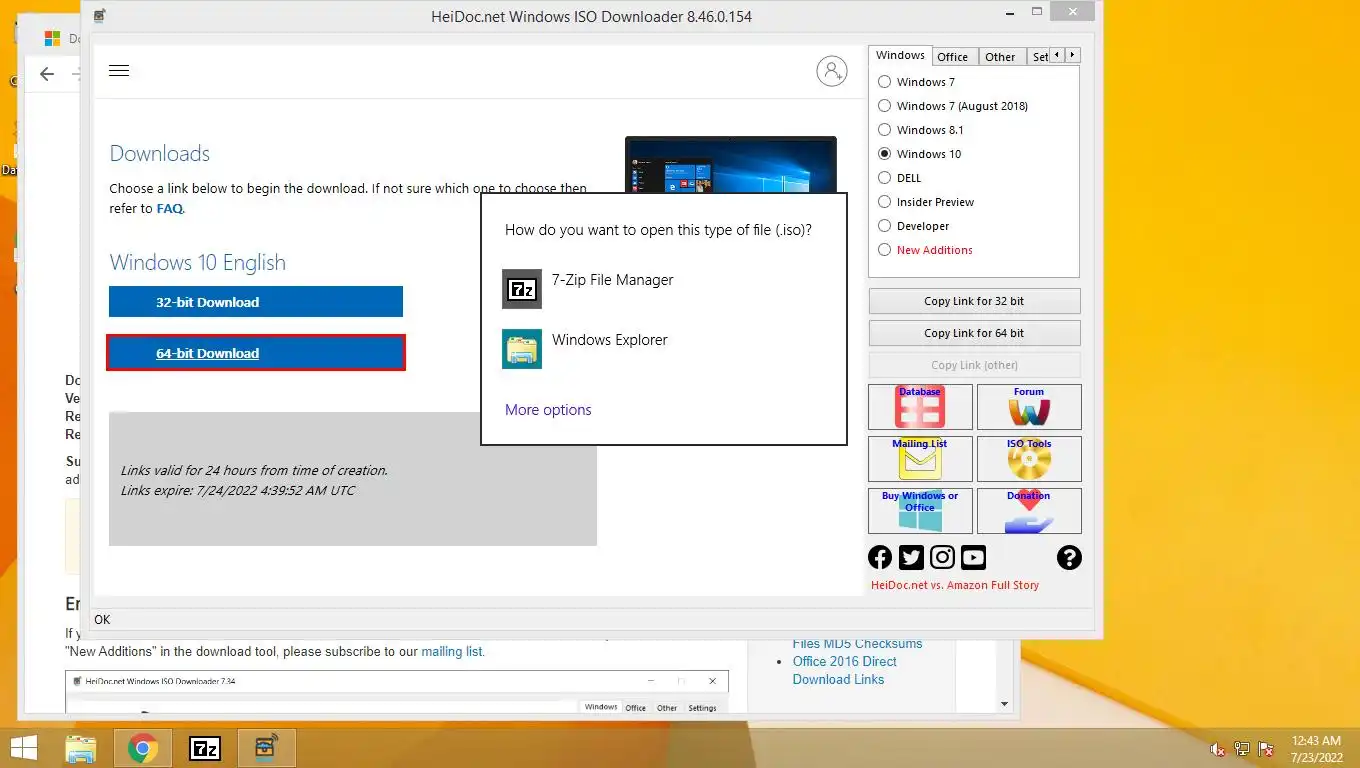Open the Forum icon tile
This screenshot has width=1360, height=768.
click(1029, 407)
